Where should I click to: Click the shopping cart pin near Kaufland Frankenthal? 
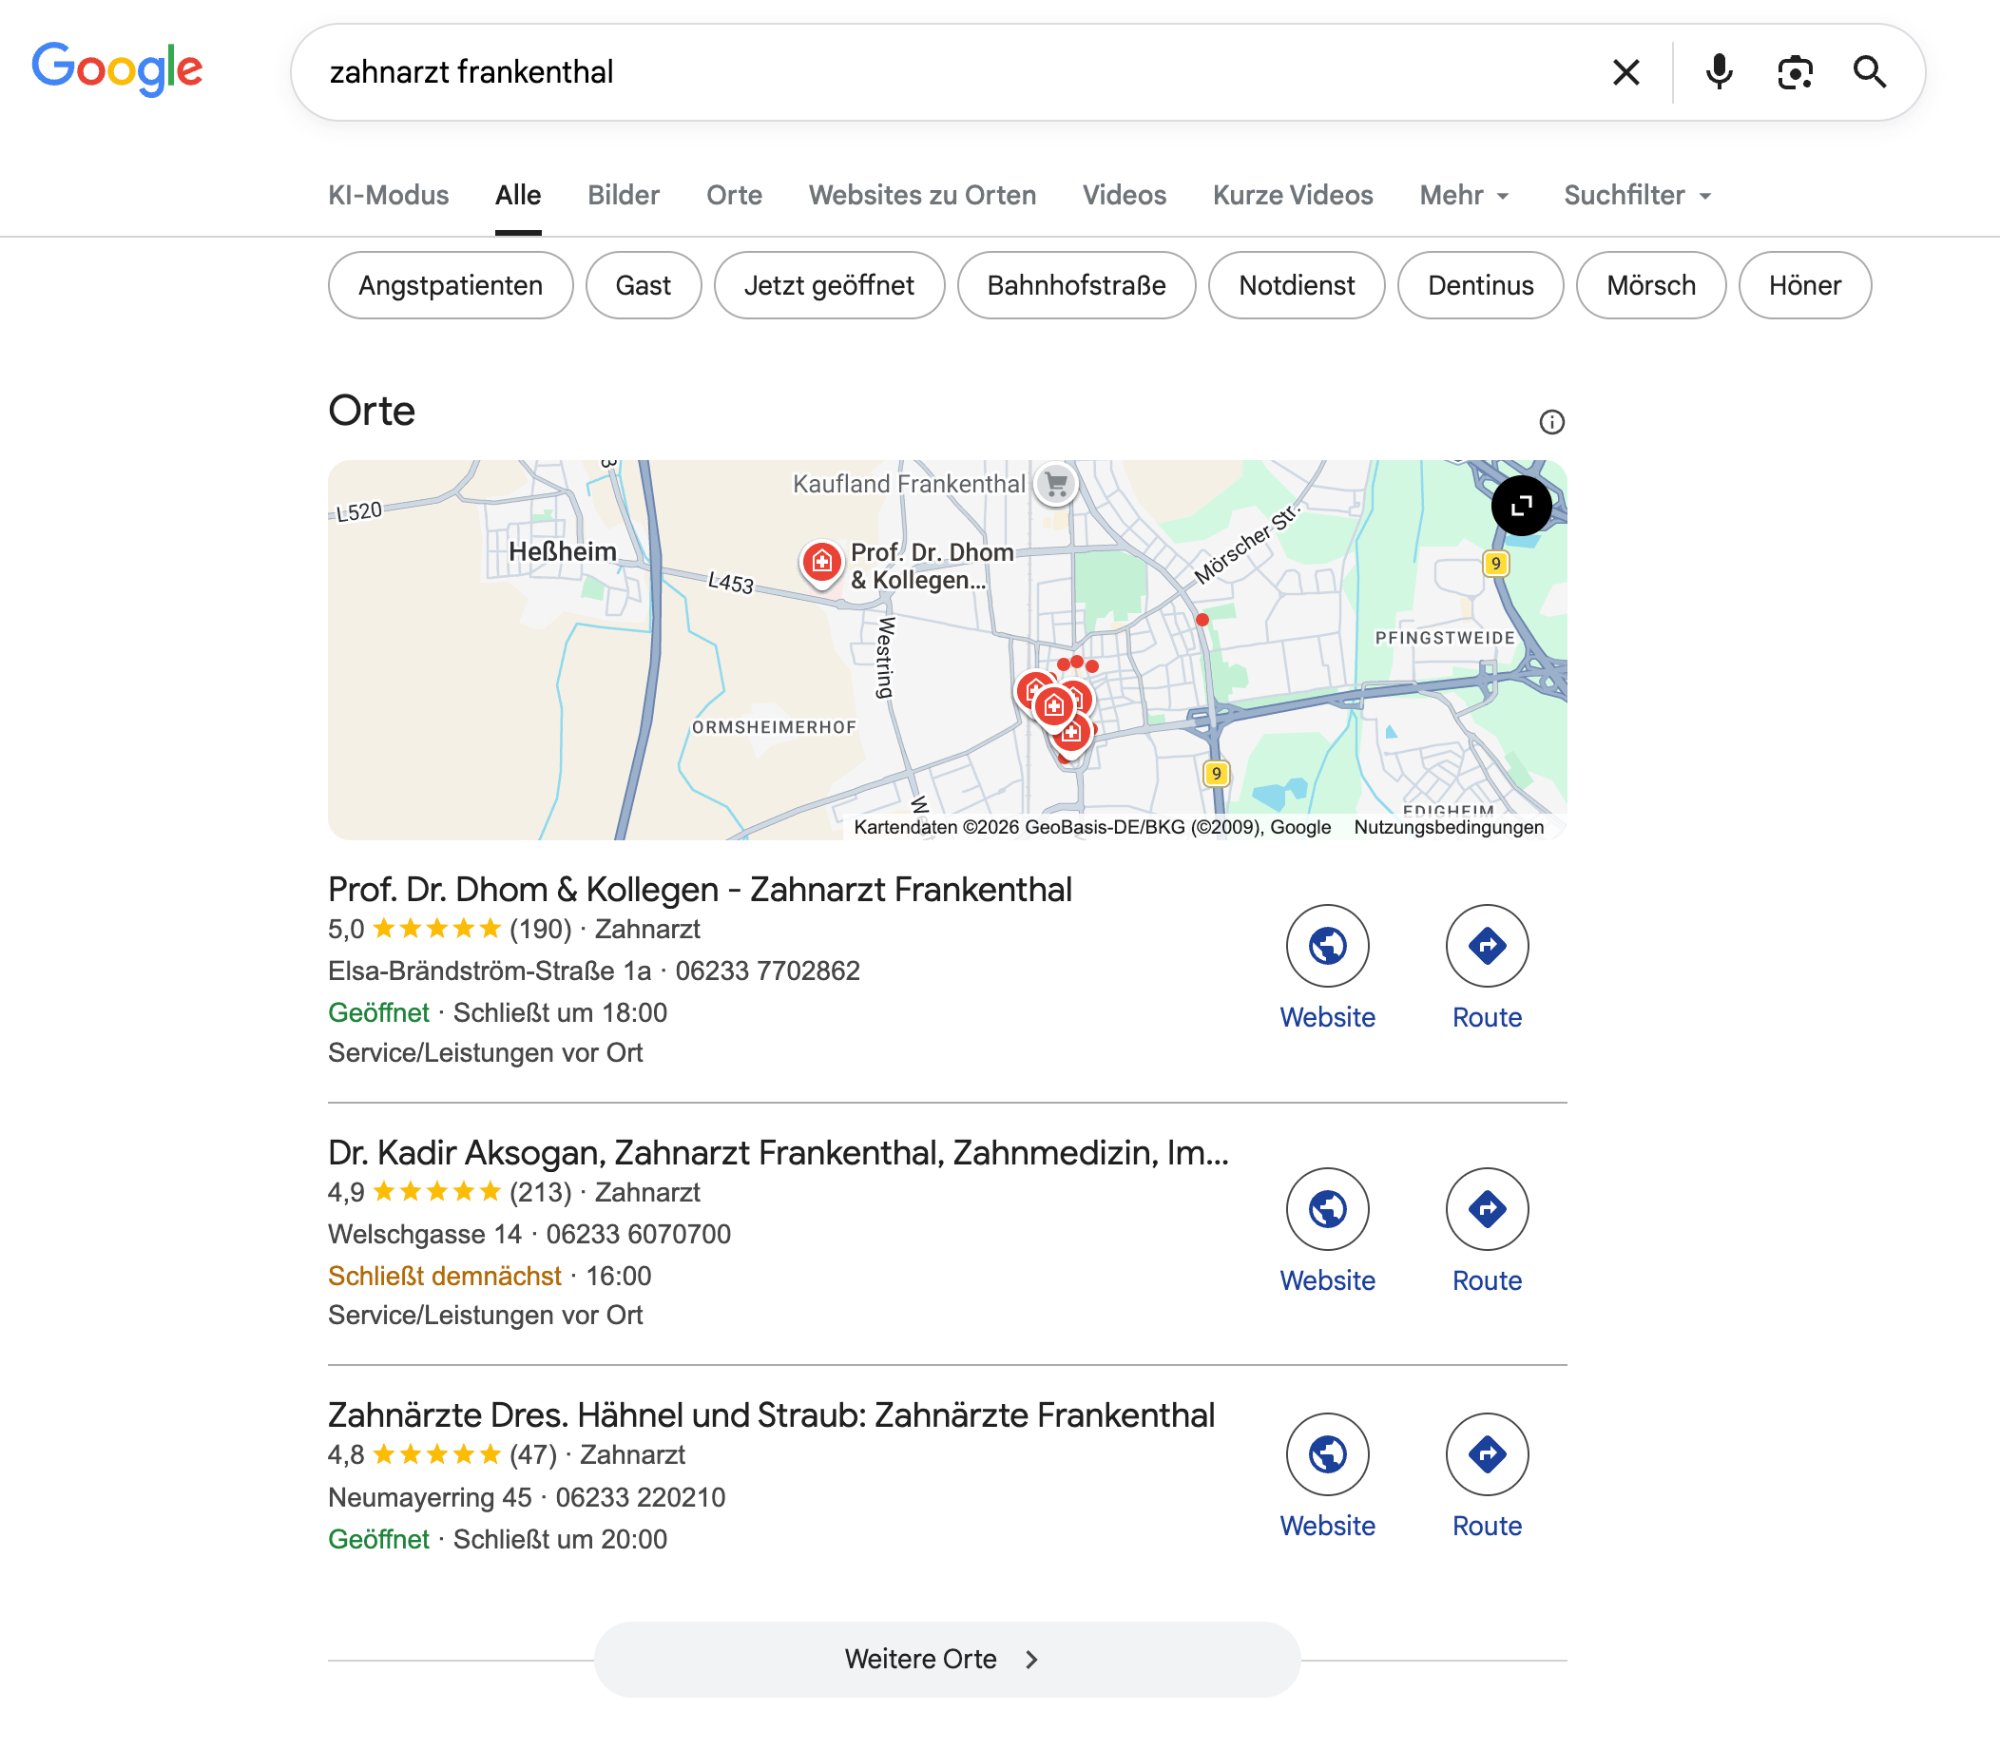[x=1056, y=487]
